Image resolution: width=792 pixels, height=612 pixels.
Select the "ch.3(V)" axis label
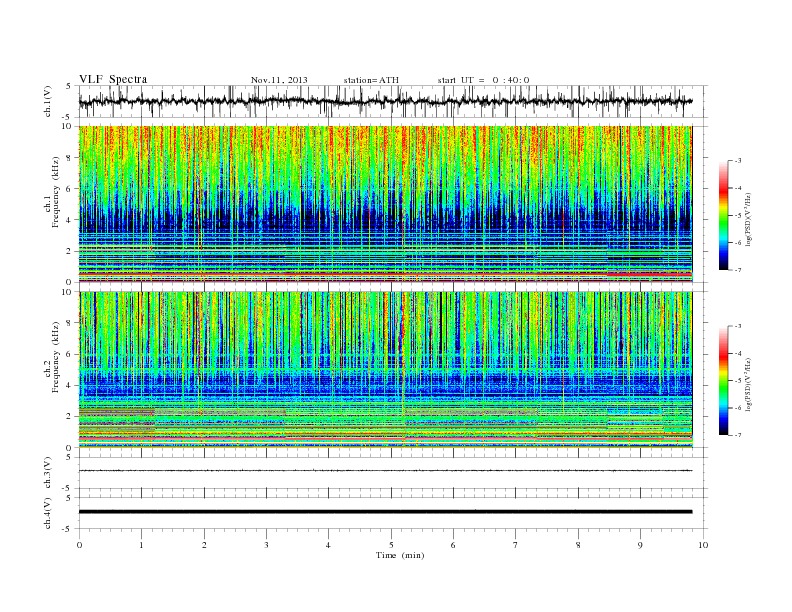[48, 473]
